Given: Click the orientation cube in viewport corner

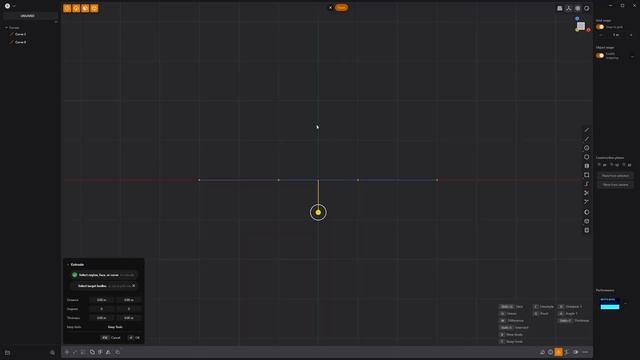Looking at the screenshot, I should [x=581, y=26].
